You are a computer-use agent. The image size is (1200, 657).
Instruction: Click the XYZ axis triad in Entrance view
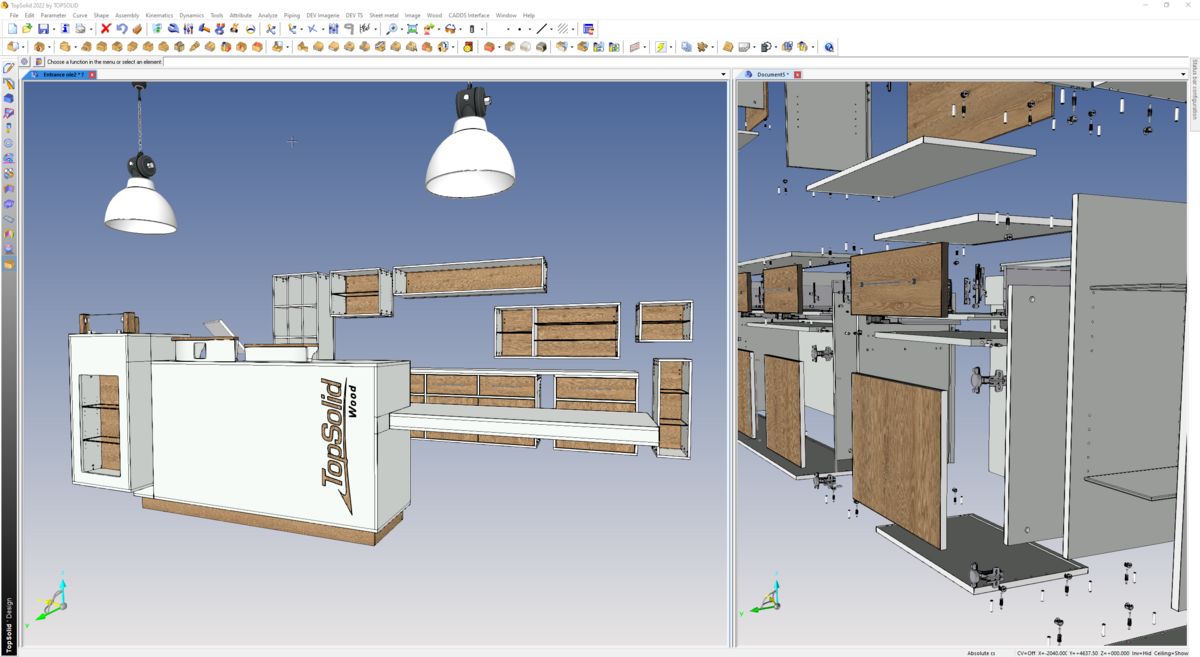[53, 598]
